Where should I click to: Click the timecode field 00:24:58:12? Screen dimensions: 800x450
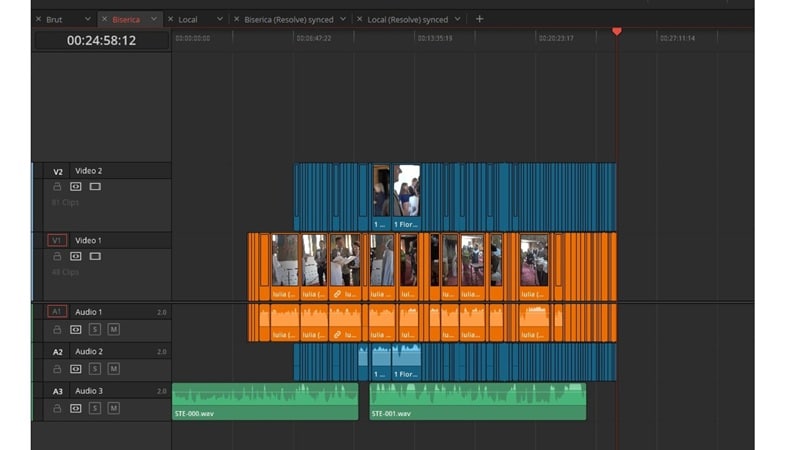click(x=102, y=40)
